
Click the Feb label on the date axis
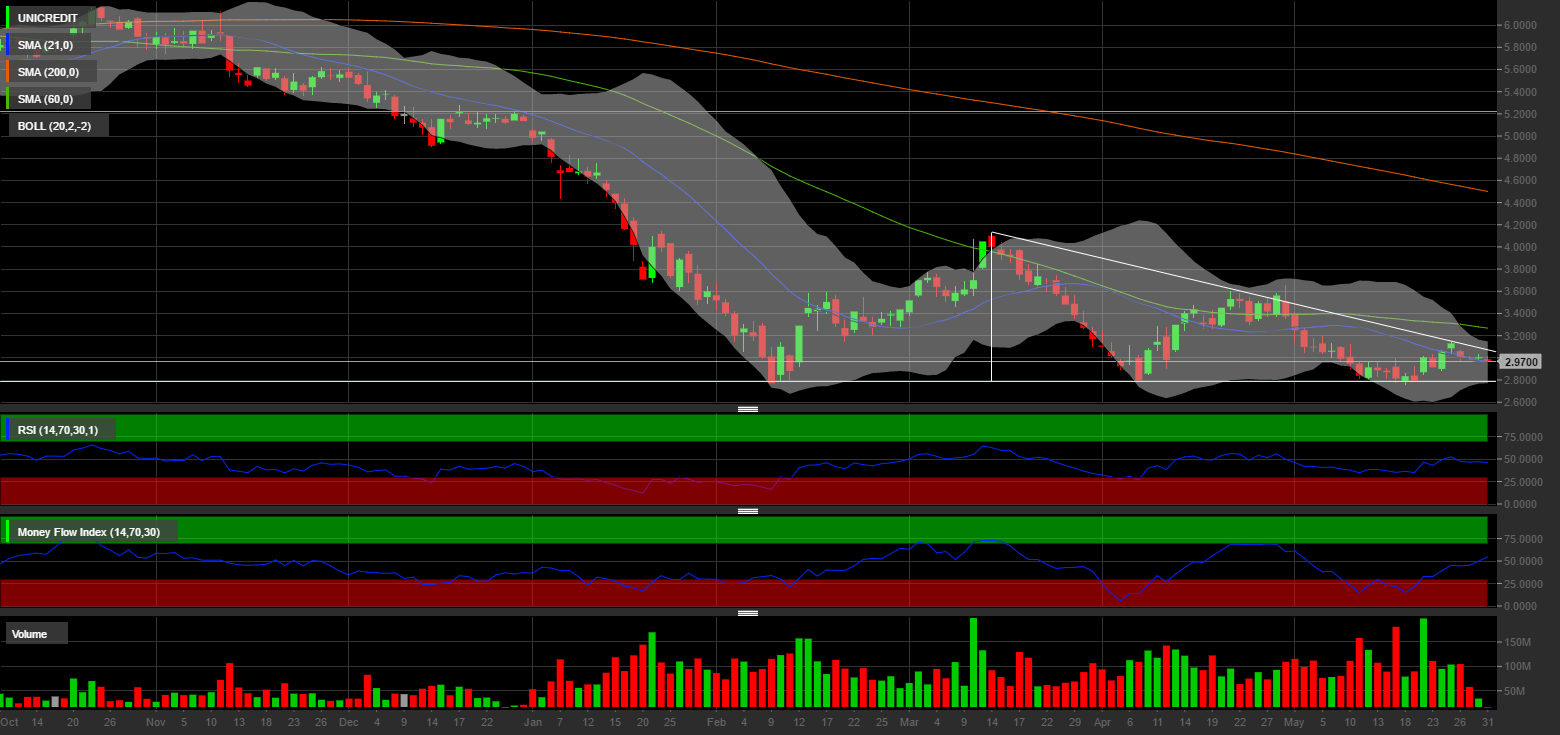(715, 721)
